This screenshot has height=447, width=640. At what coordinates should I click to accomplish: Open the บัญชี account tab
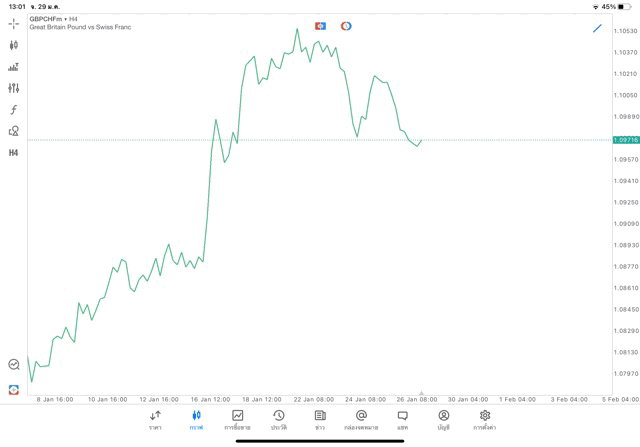[443, 420]
